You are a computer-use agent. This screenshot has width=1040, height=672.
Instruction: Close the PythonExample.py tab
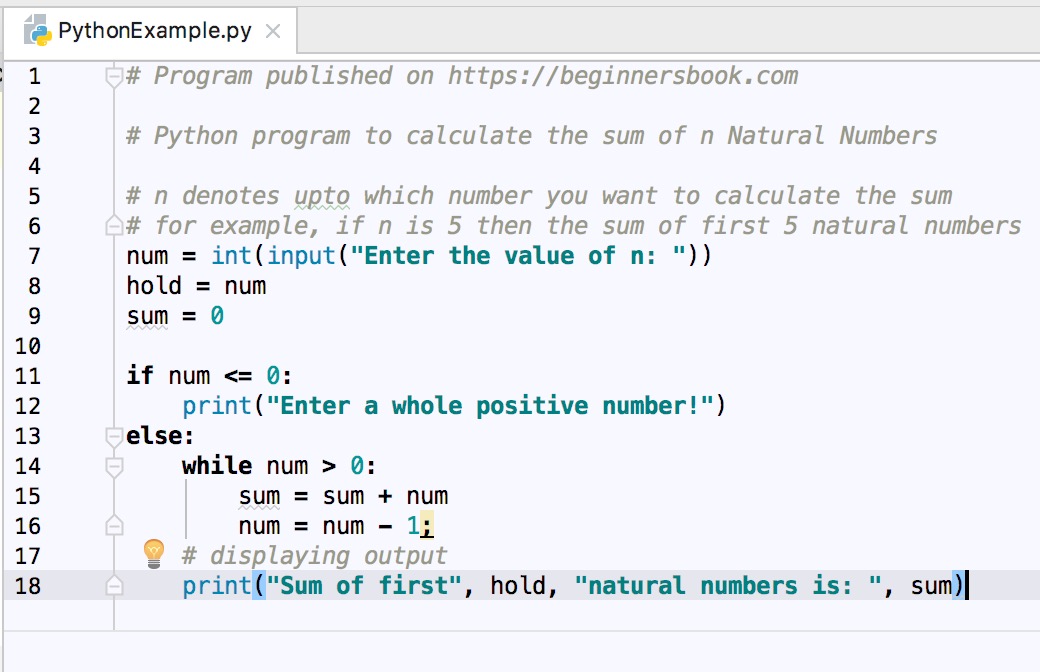[272, 31]
